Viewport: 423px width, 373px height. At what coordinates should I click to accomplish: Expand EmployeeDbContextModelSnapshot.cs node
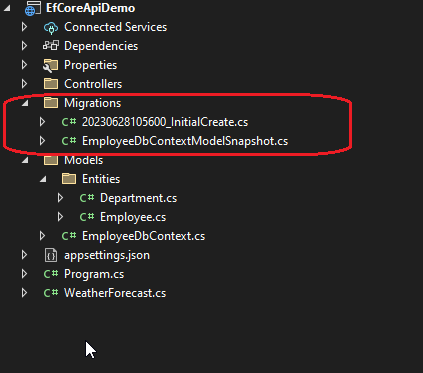tap(42, 141)
